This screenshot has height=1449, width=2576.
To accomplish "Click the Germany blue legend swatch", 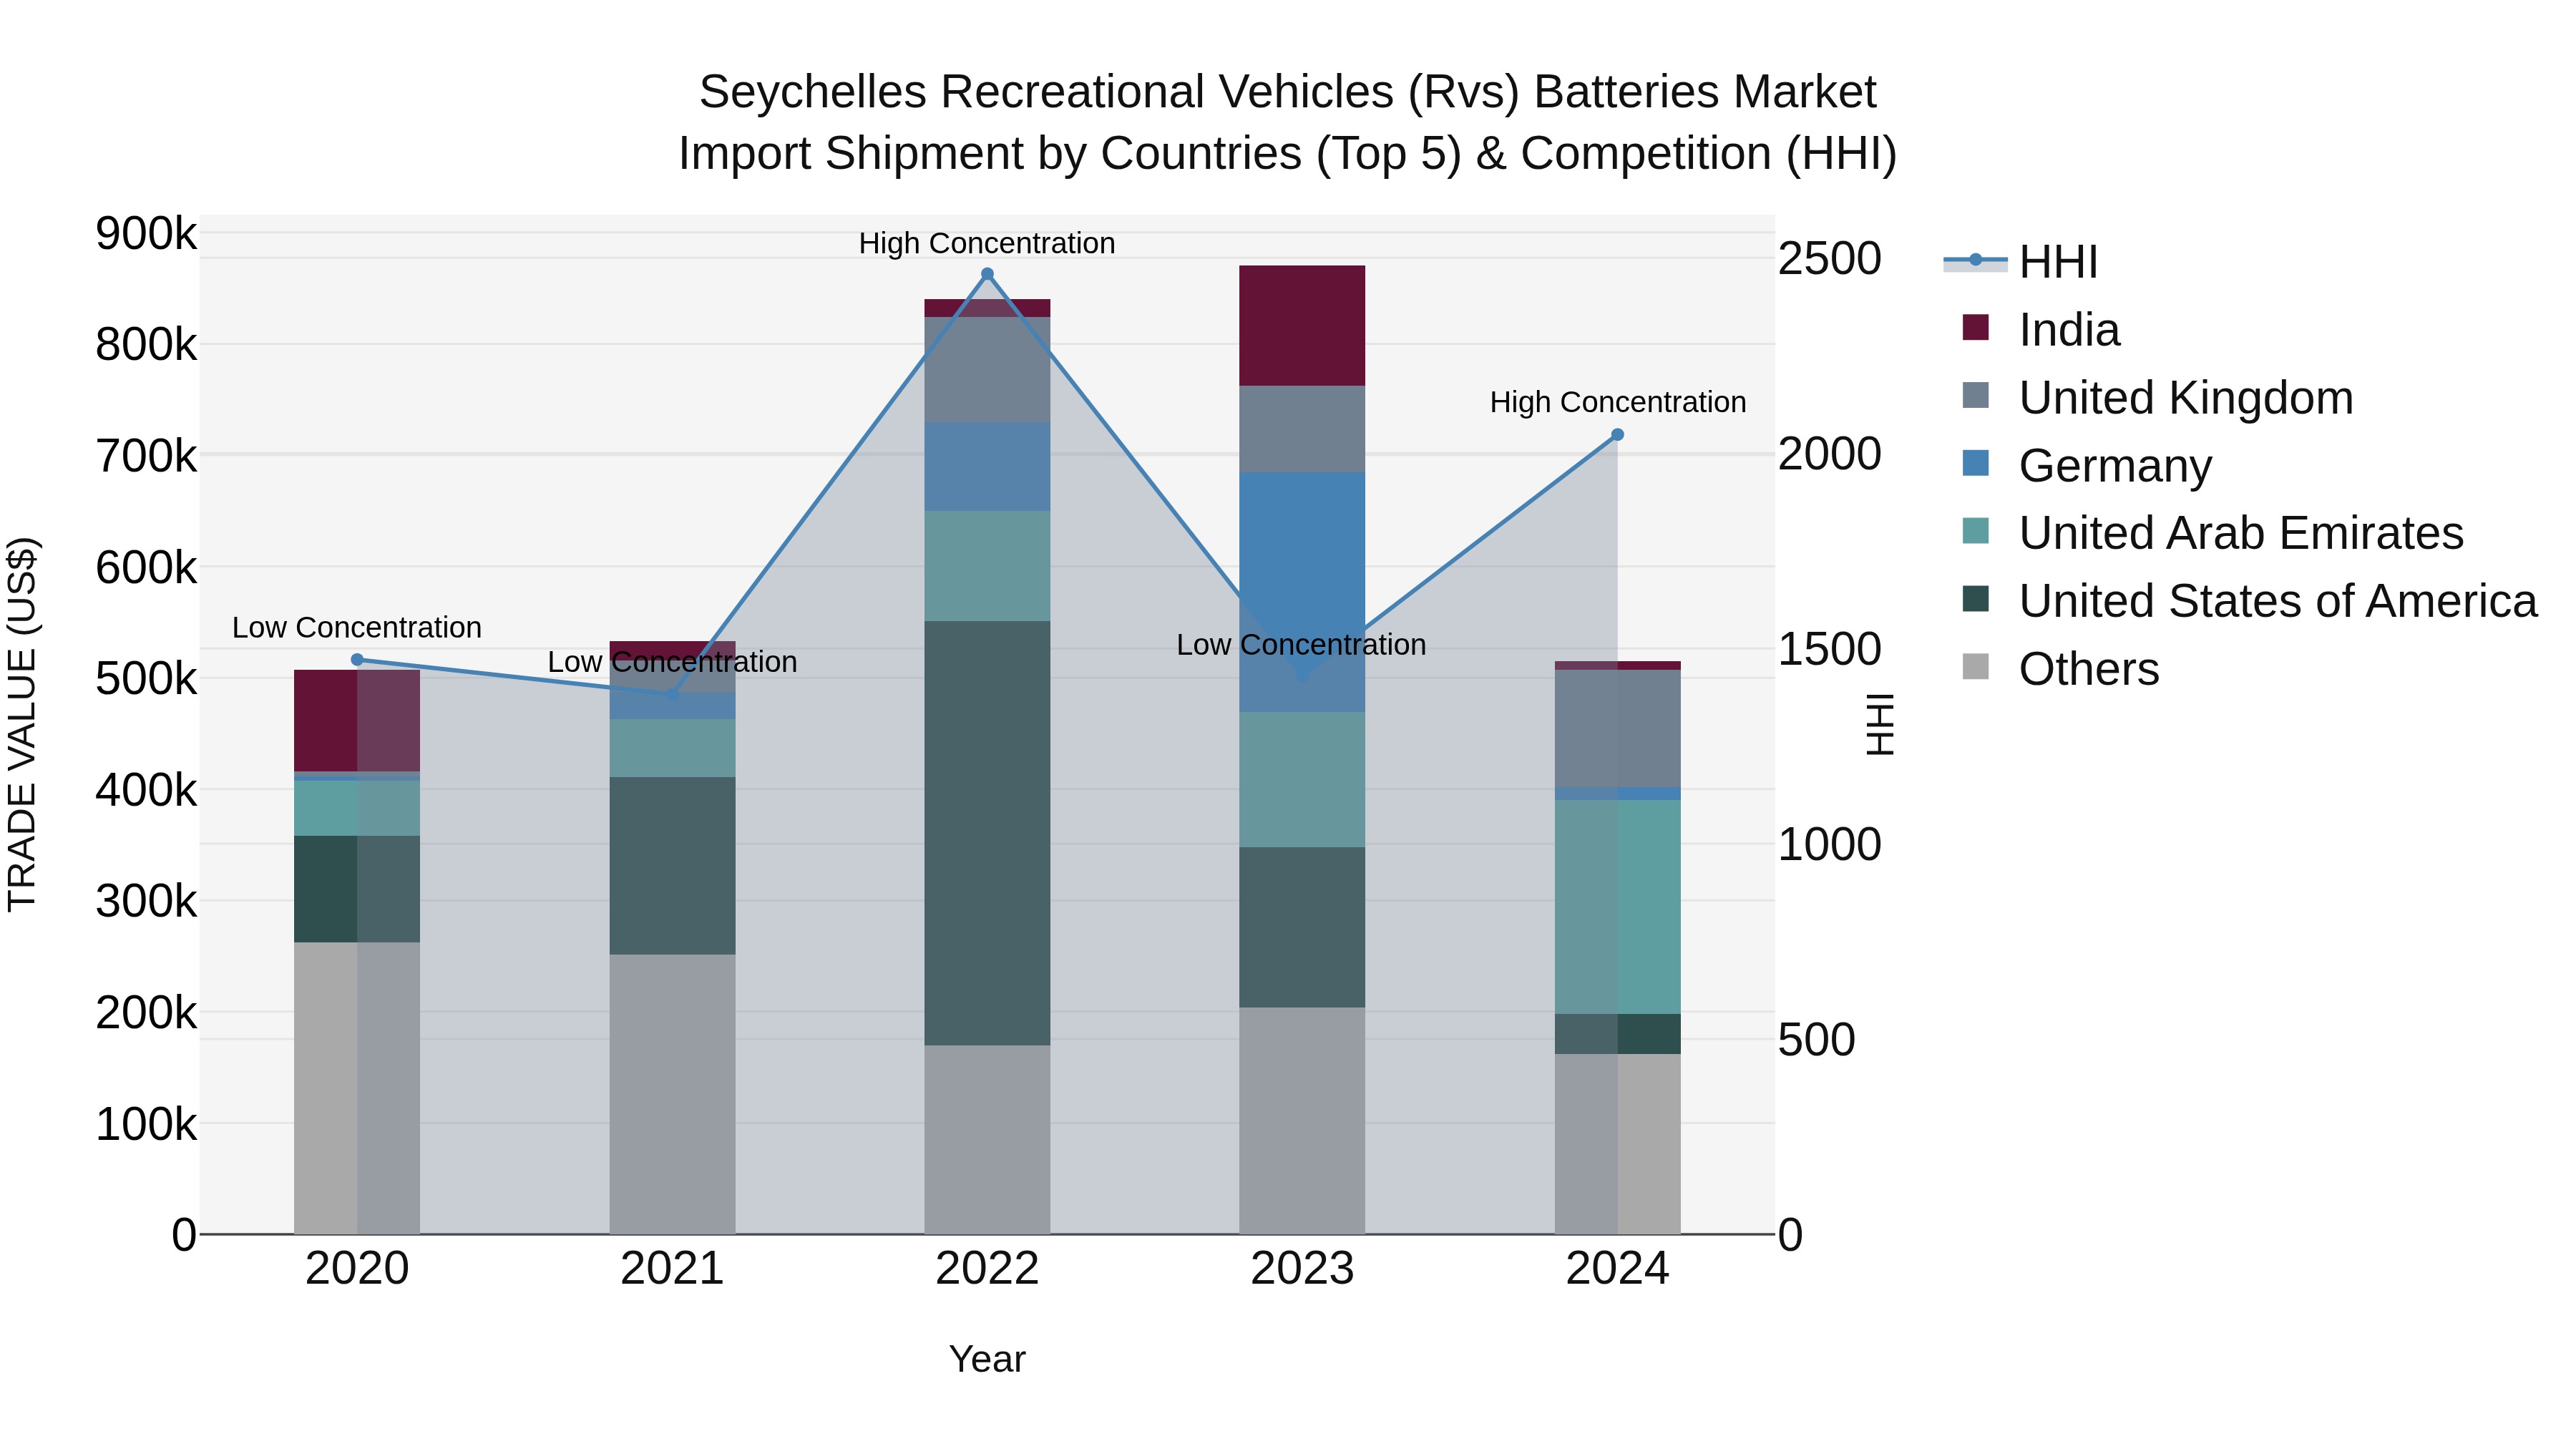I will click(1976, 463).
